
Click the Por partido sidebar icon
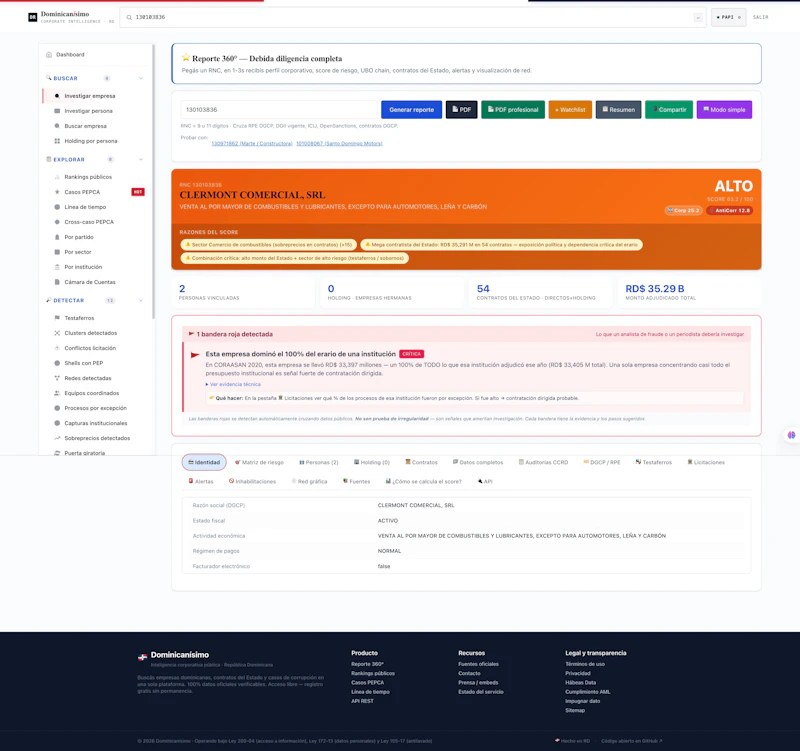[57, 237]
